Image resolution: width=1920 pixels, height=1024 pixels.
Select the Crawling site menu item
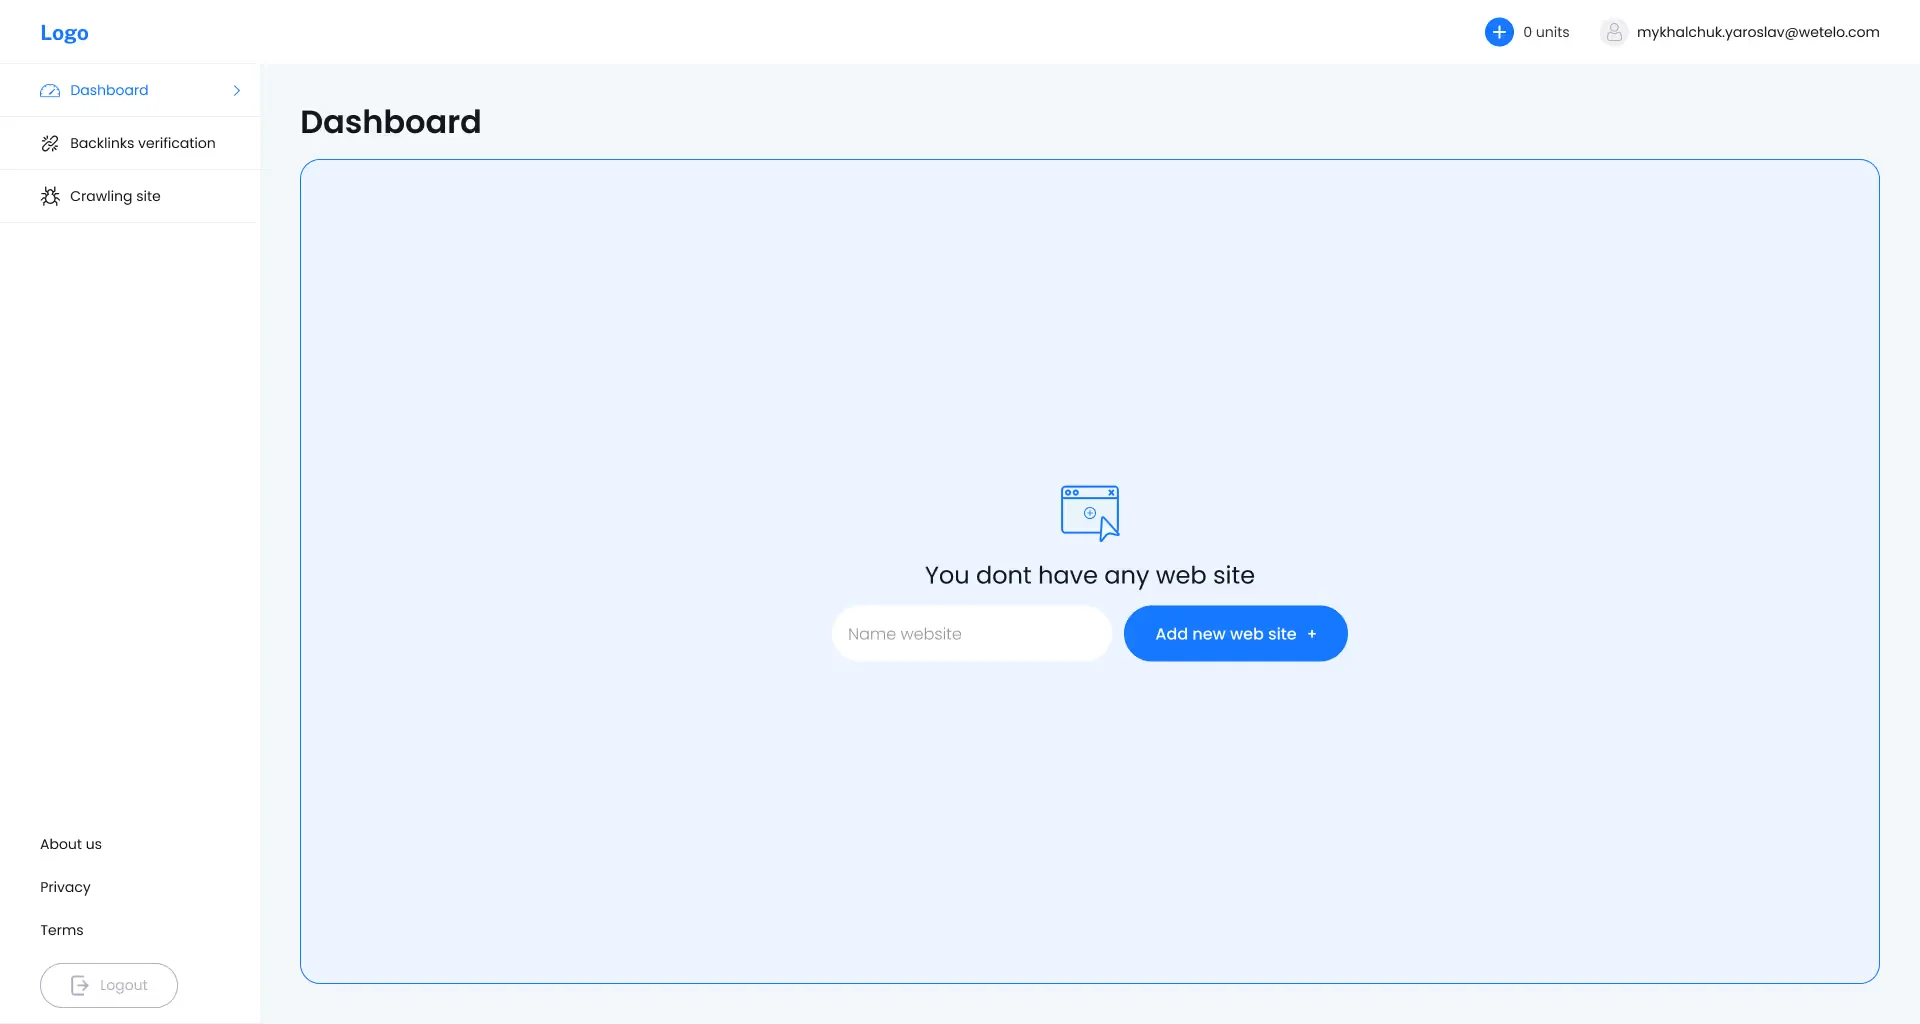(x=115, y=196)
